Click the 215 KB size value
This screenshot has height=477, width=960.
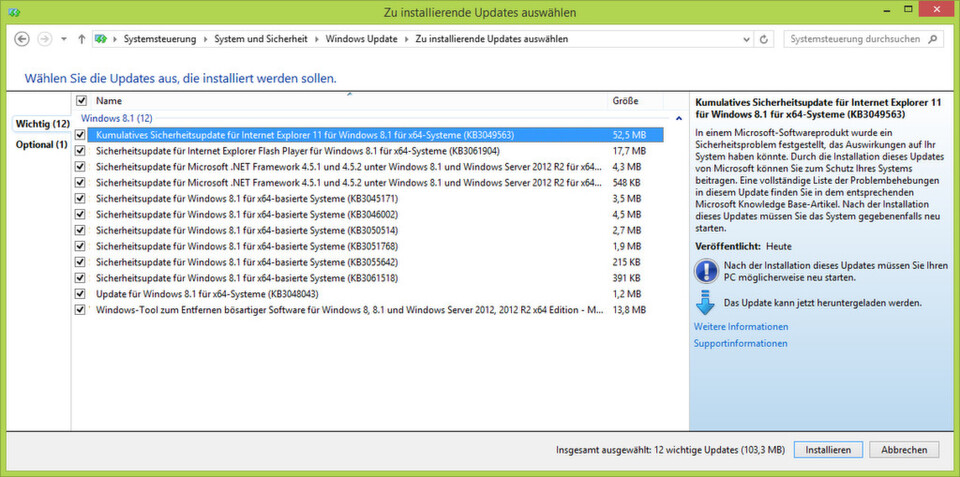[x=627, y=261]
